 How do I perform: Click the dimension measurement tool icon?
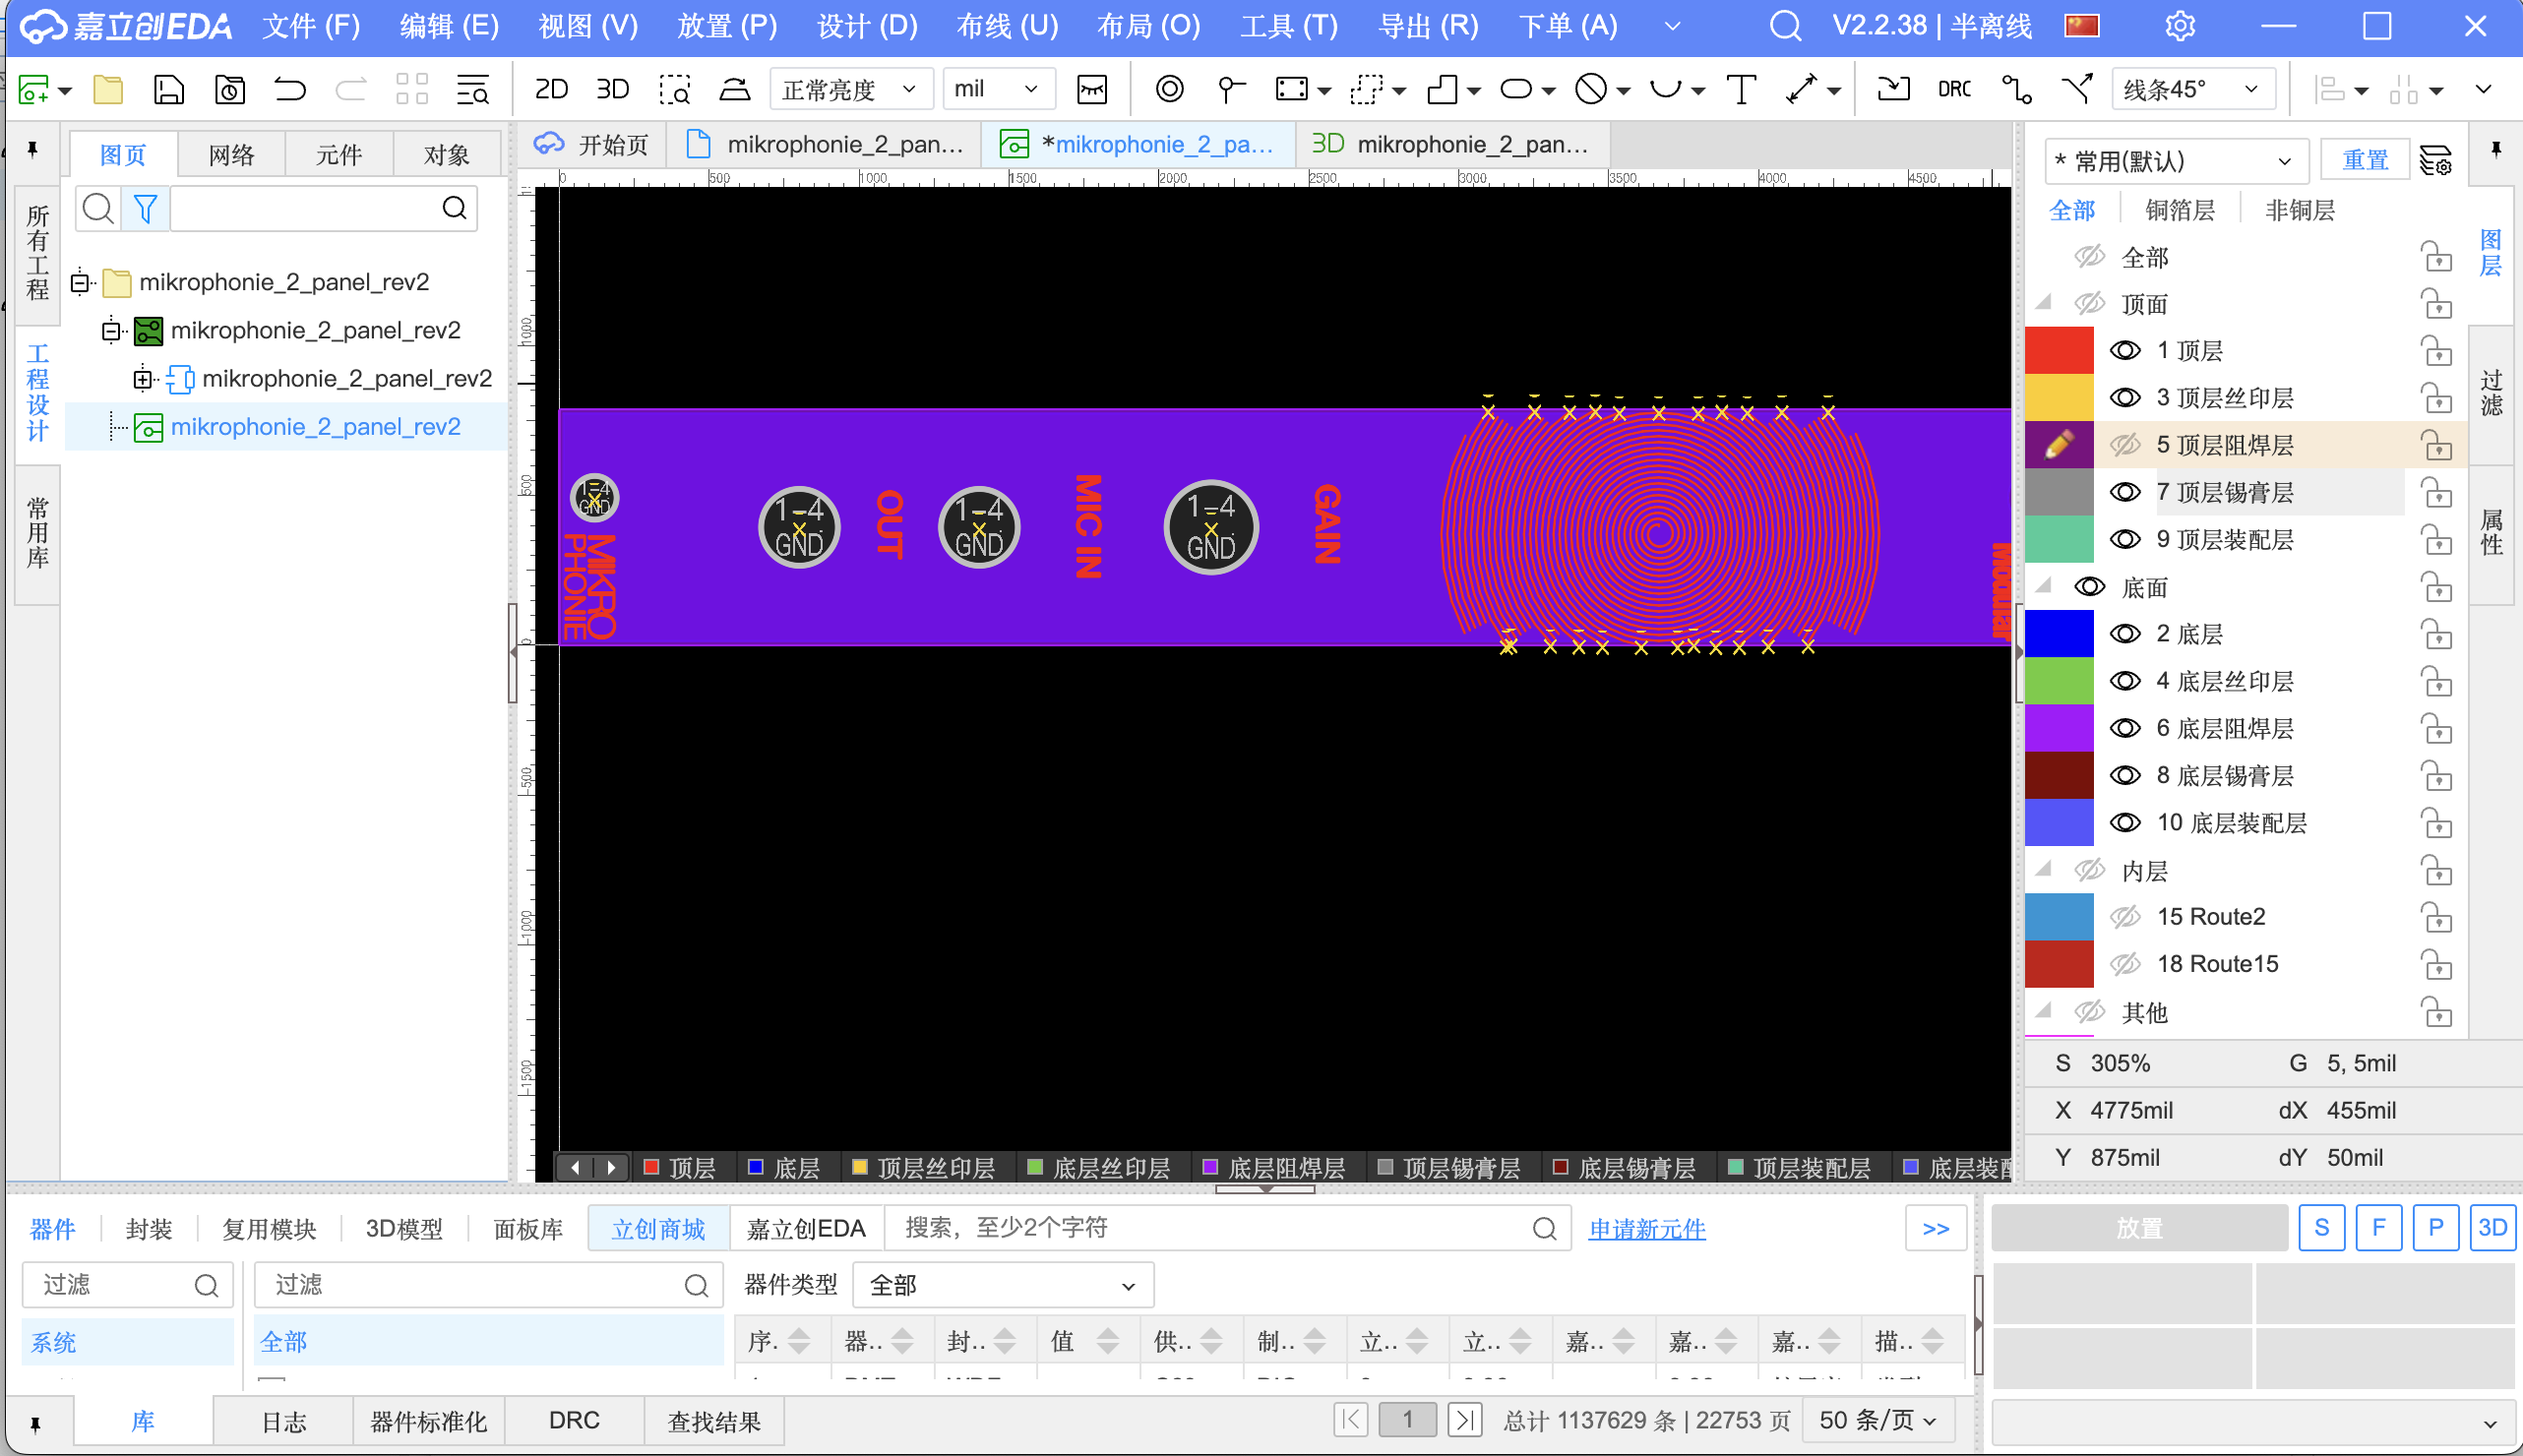[1801, 90]
